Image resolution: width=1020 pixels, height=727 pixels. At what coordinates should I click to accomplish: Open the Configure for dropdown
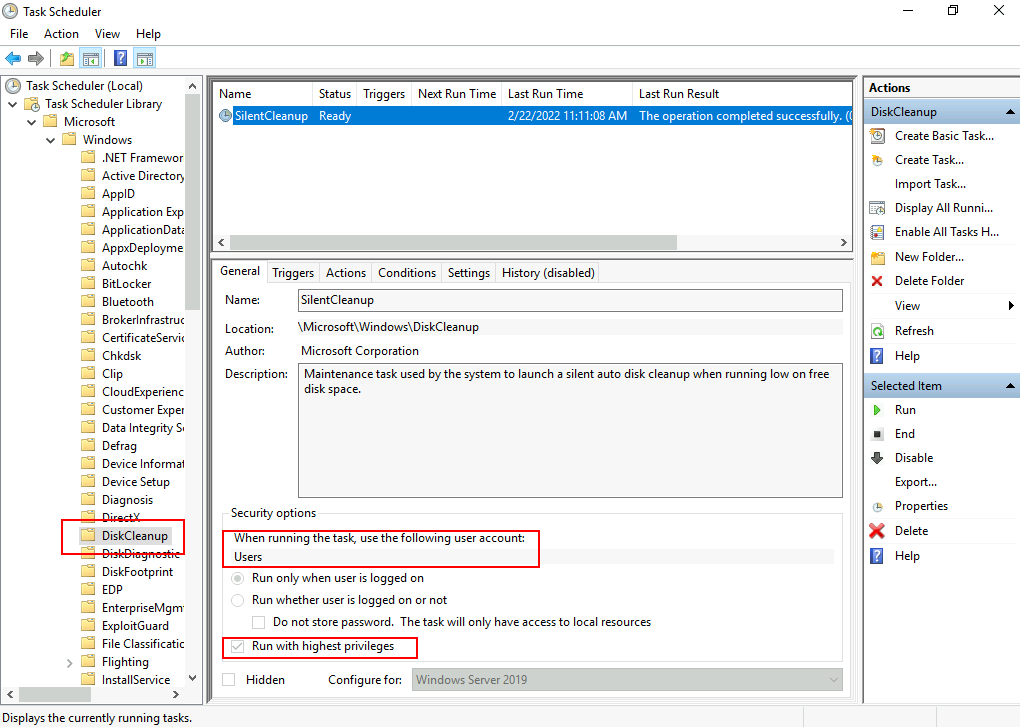tap(838, 679)
